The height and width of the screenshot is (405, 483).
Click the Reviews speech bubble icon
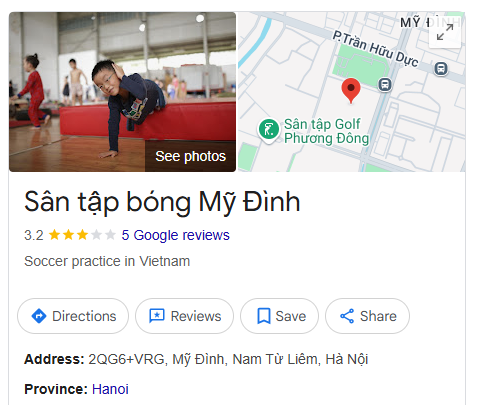click(x=157, y=316)
